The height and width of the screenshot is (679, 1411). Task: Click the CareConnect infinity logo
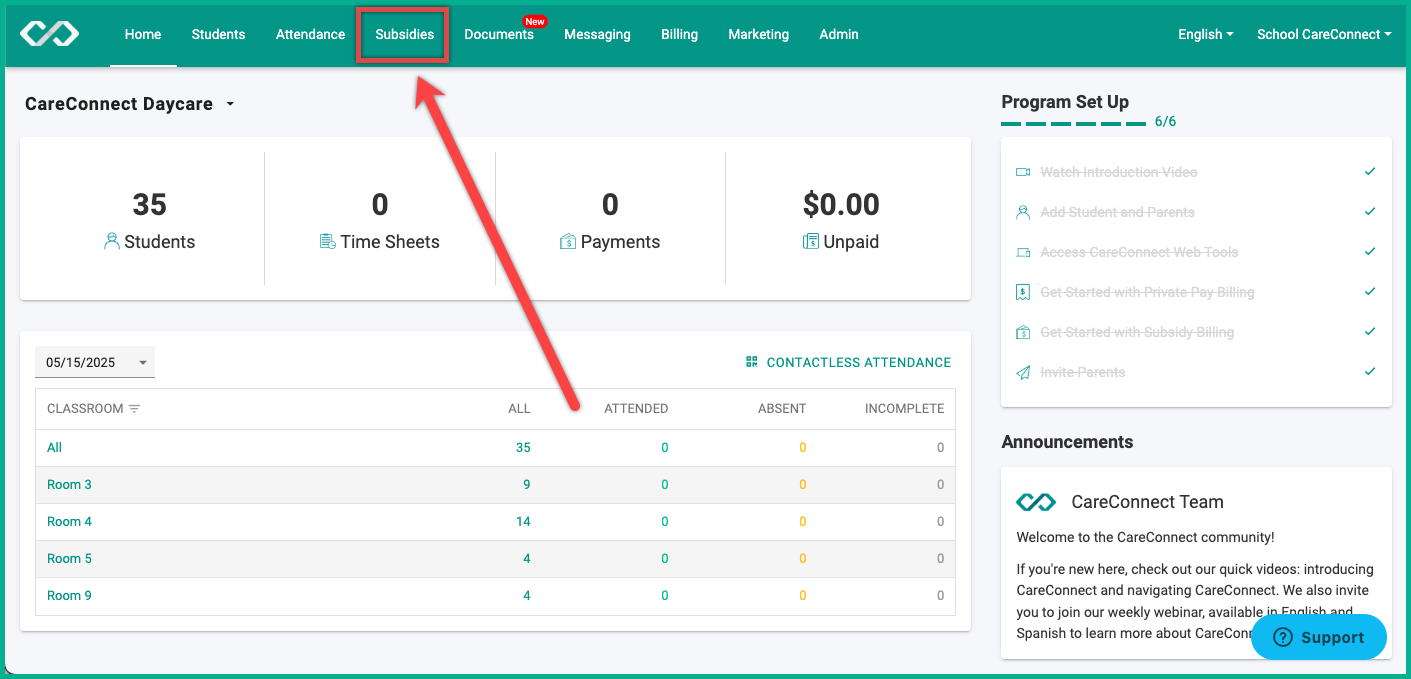(x=50, y=34)
